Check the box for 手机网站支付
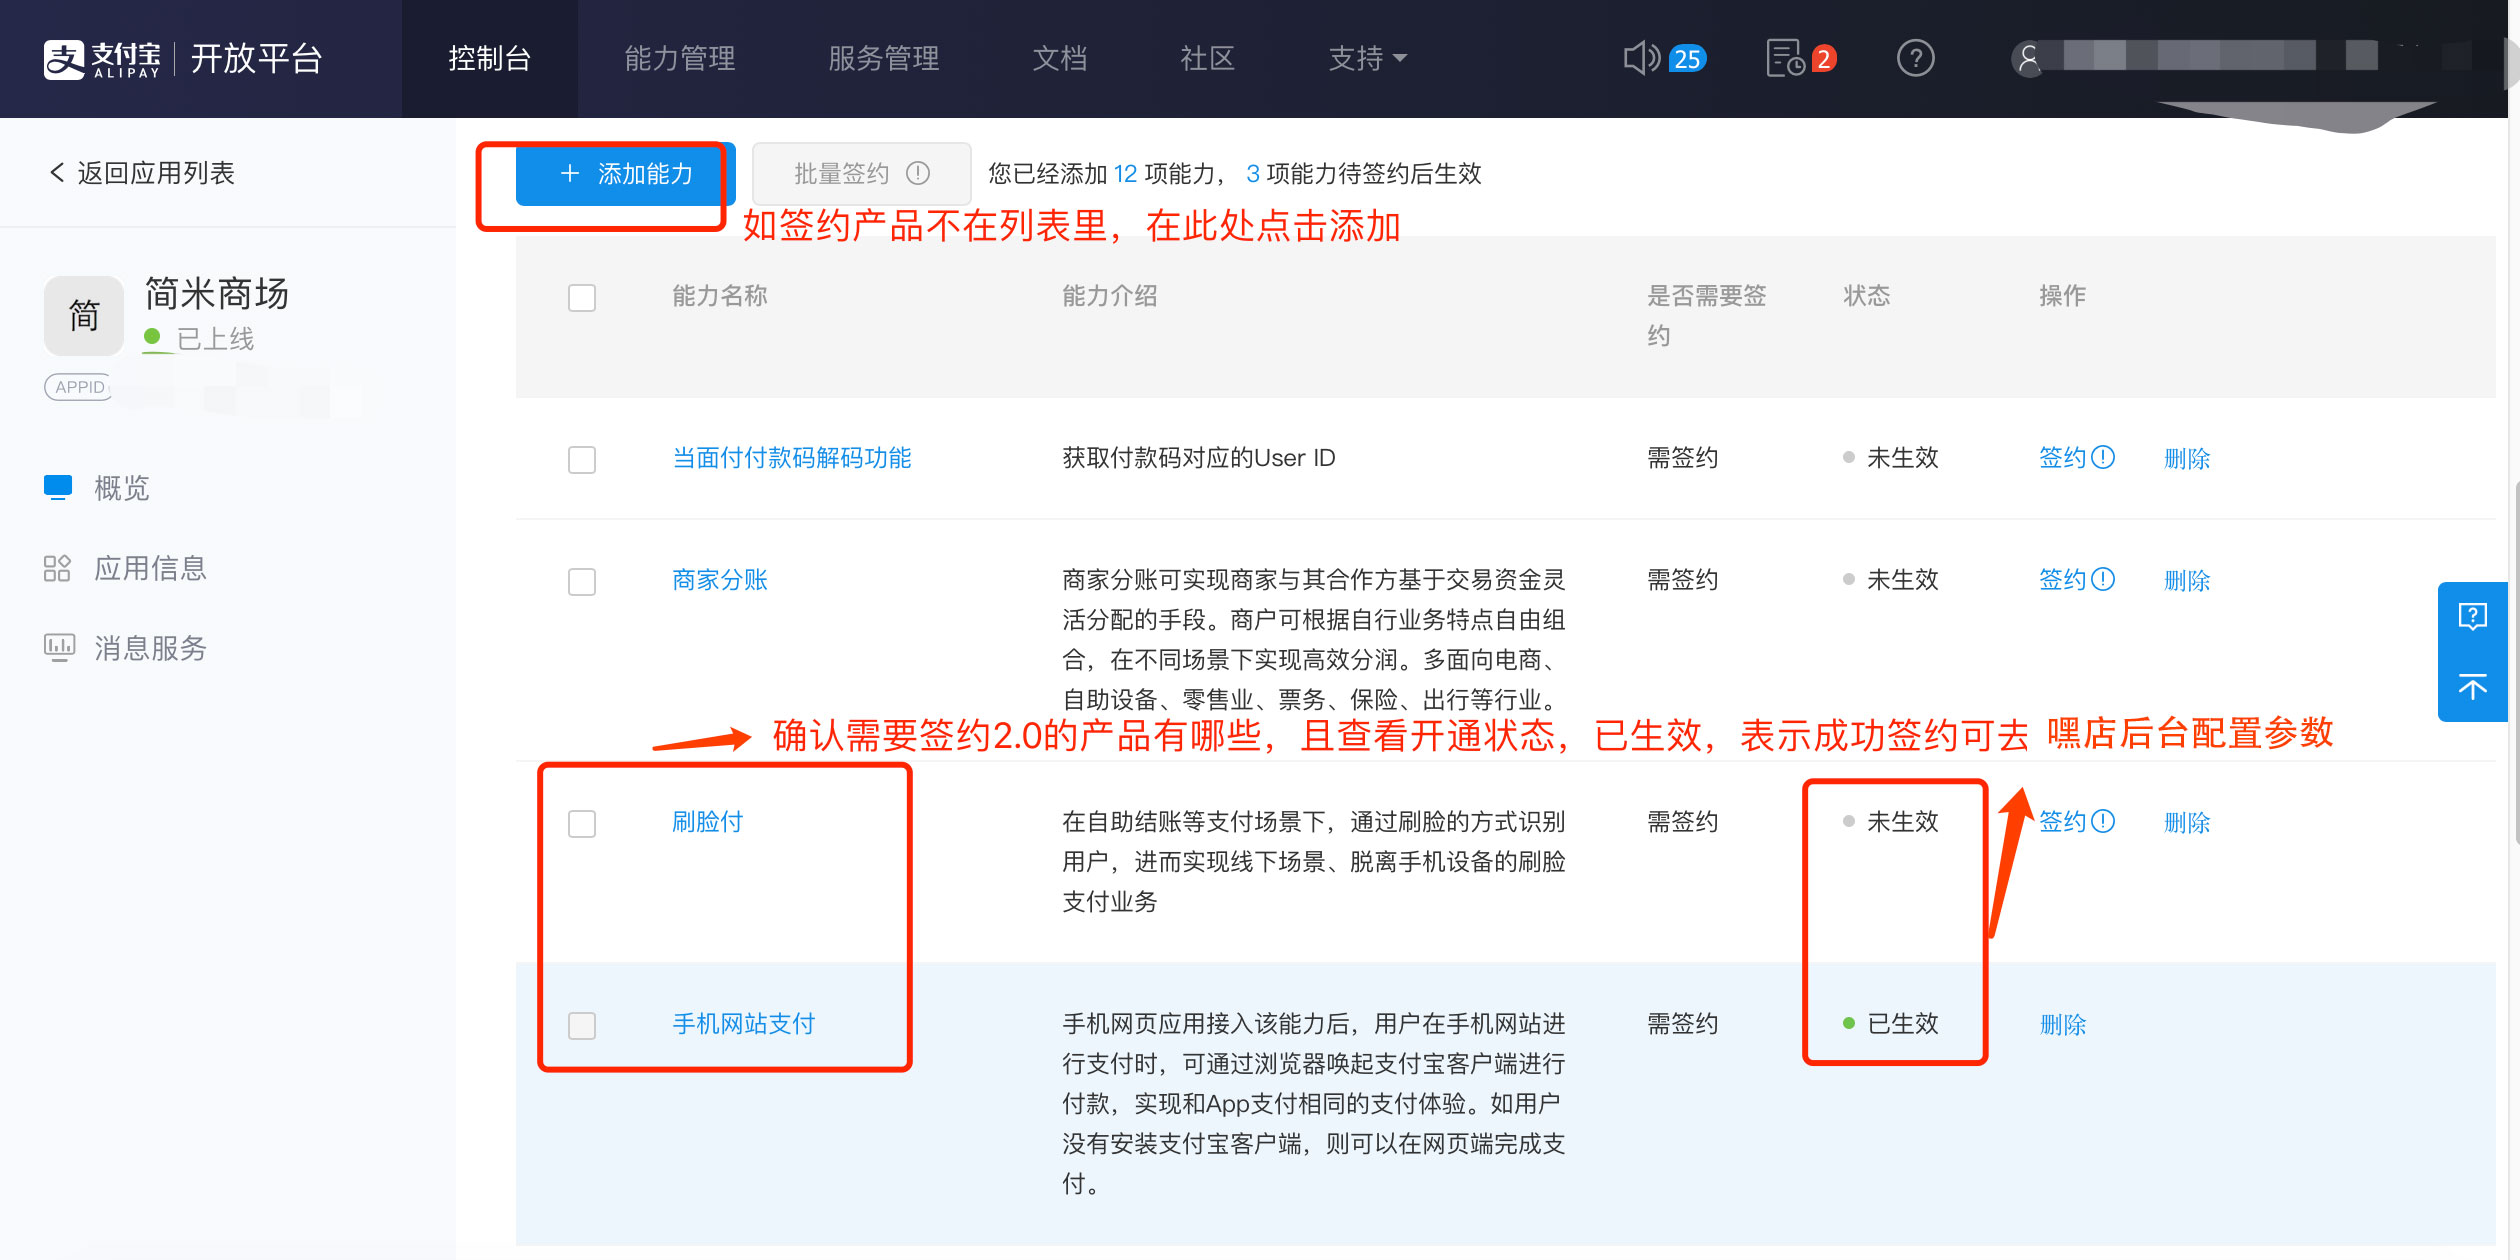The width and height of the screenshot is (2520, 1260). coord(582,1025)
